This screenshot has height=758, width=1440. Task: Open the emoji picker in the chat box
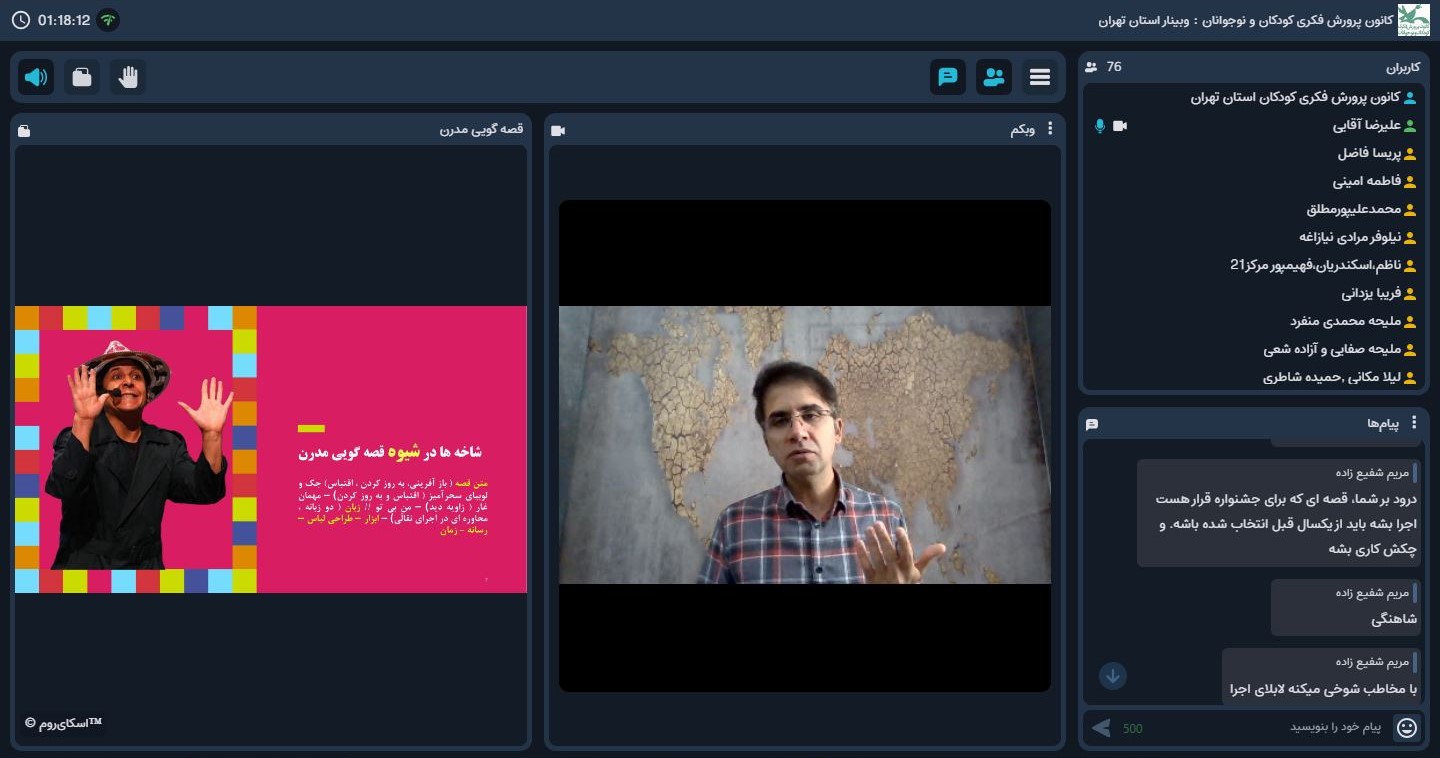coord(1408,728)
